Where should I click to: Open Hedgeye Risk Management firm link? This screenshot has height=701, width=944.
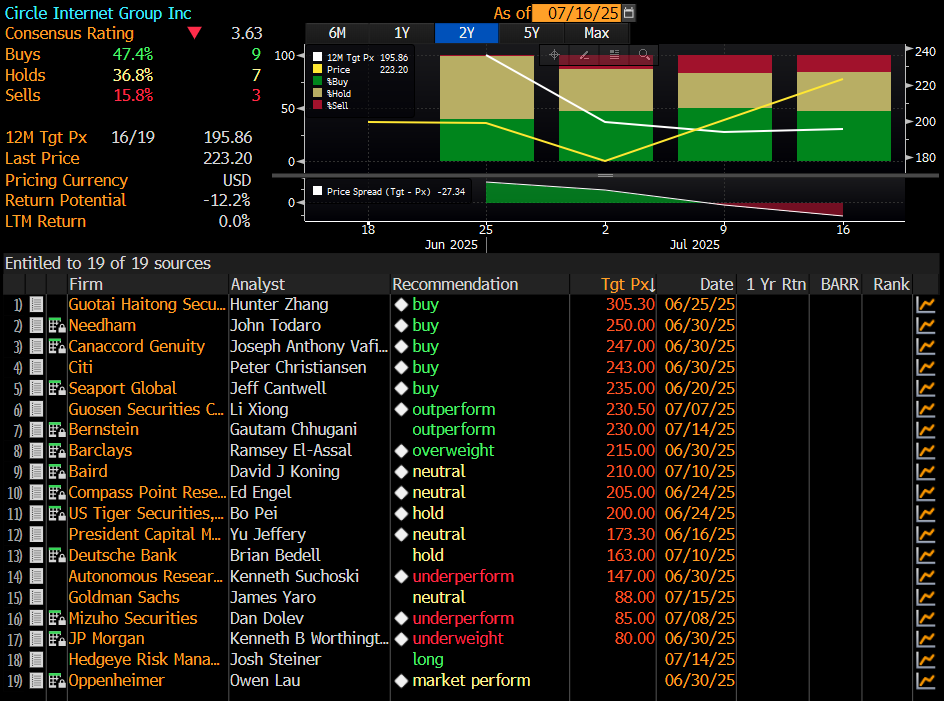point(144,660)
